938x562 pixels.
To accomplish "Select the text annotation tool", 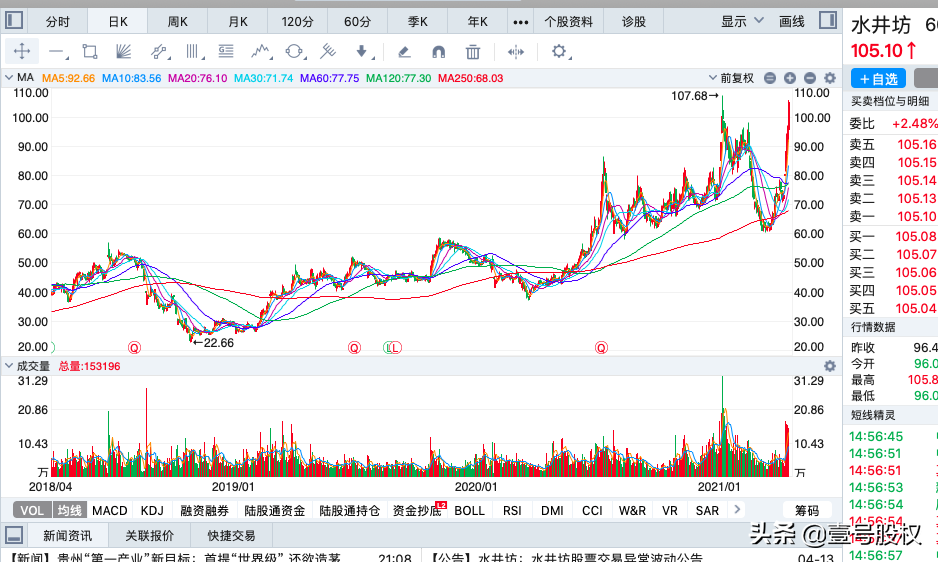I will coord(226,51).
